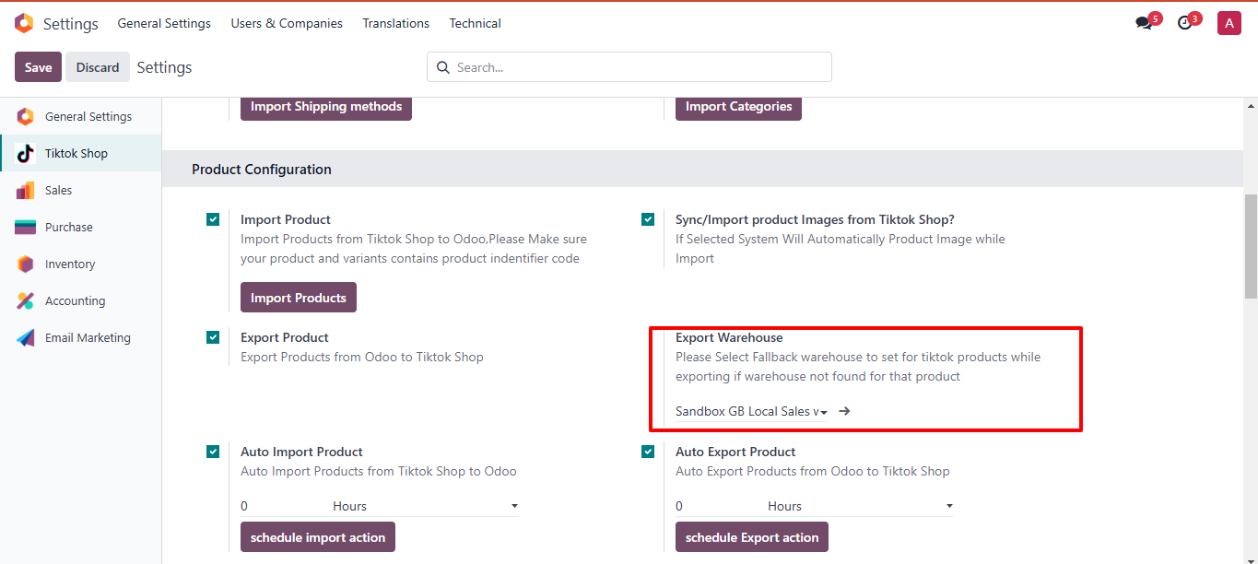
Task: Click the Import Products button
Action: pyautogui.click(x=298, y=298)
